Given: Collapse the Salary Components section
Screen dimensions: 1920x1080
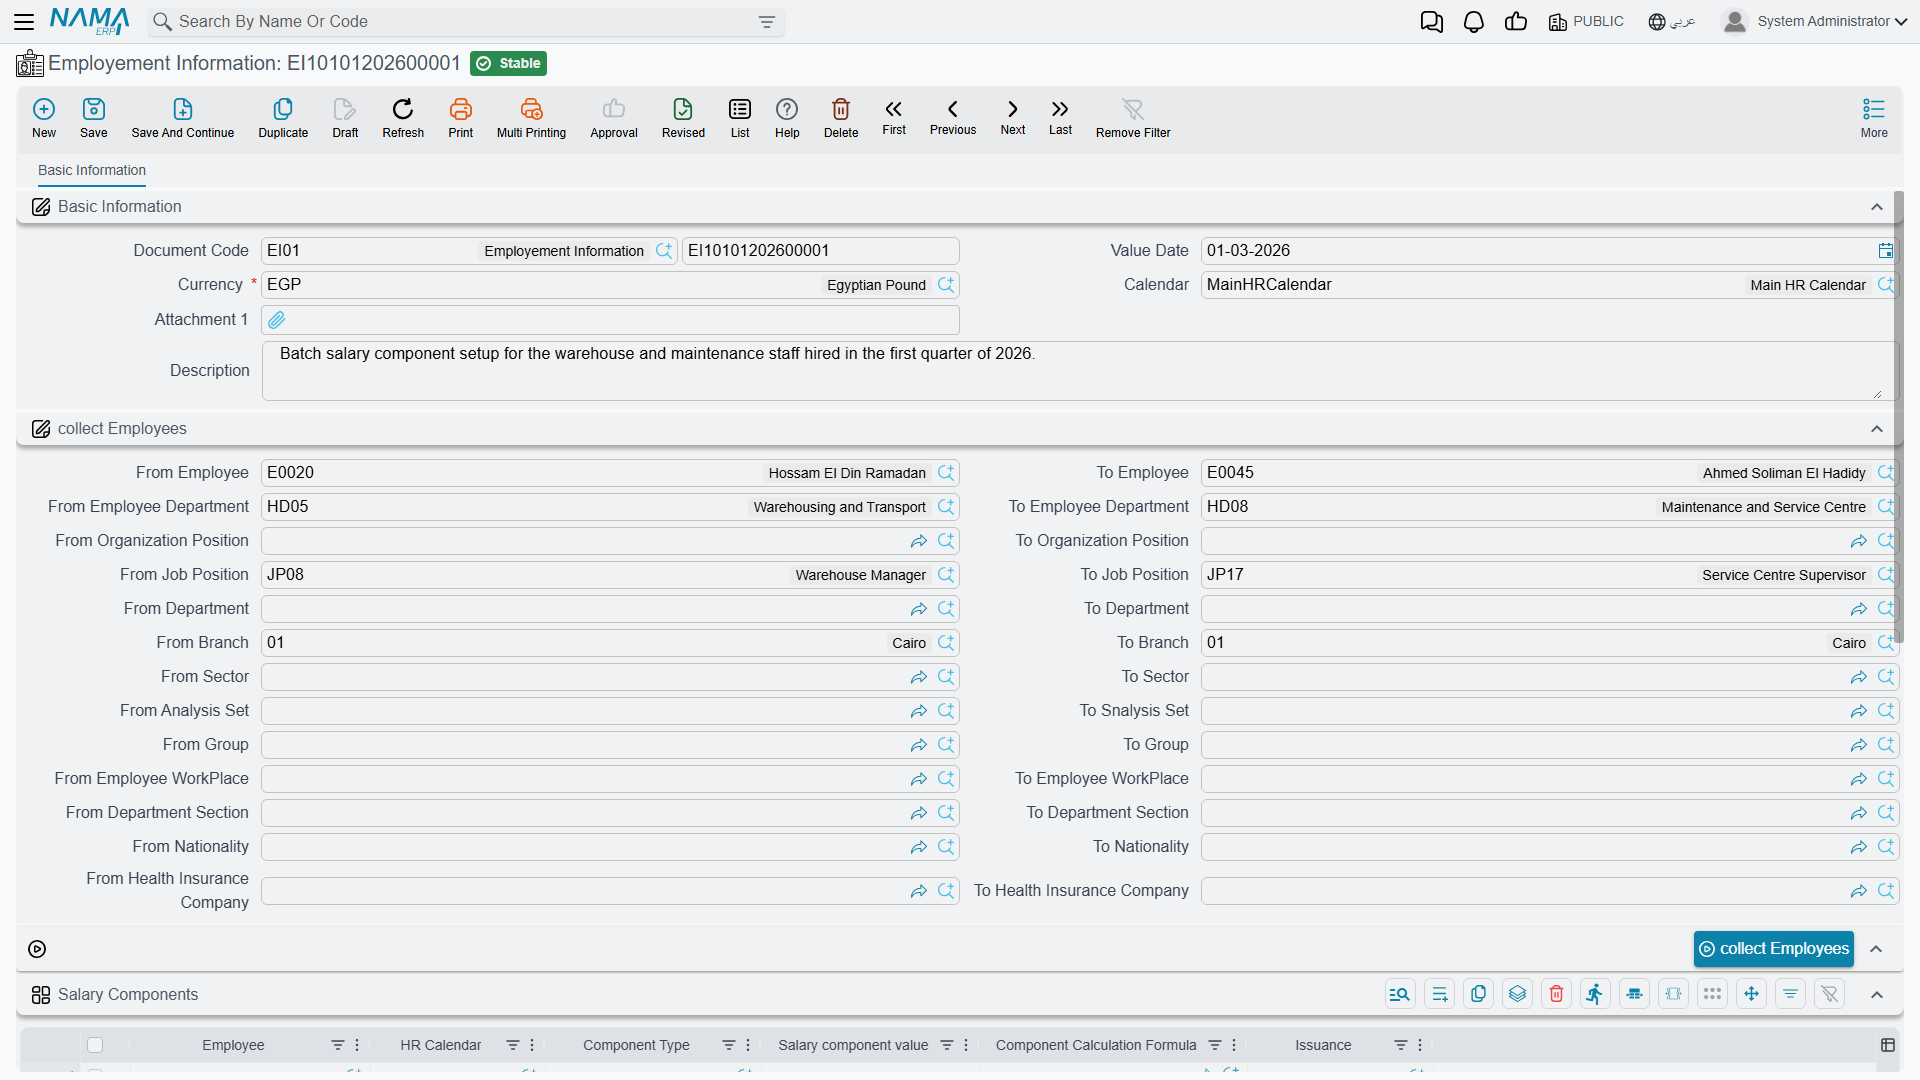Looking at the screenshot, I should point(1877,995).
